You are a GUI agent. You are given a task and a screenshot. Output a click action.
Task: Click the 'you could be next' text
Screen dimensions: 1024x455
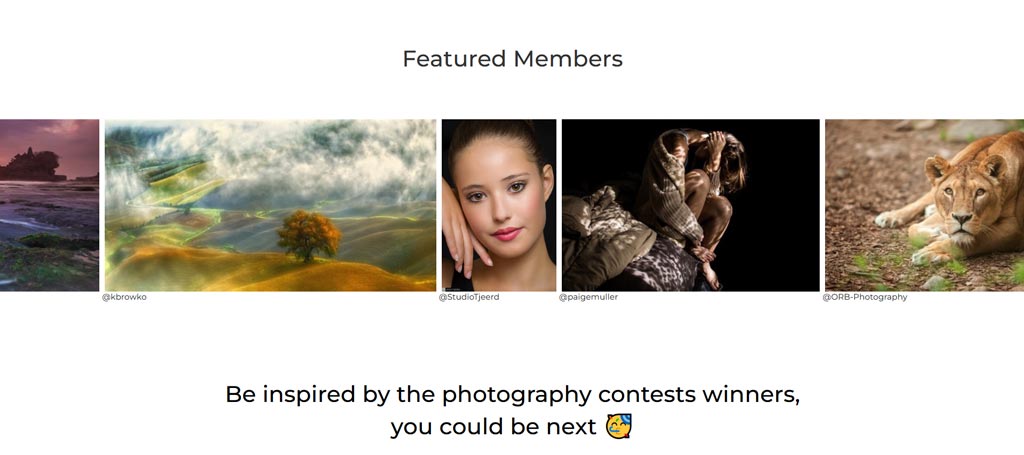pyautogui.click(x=494, y=427)
